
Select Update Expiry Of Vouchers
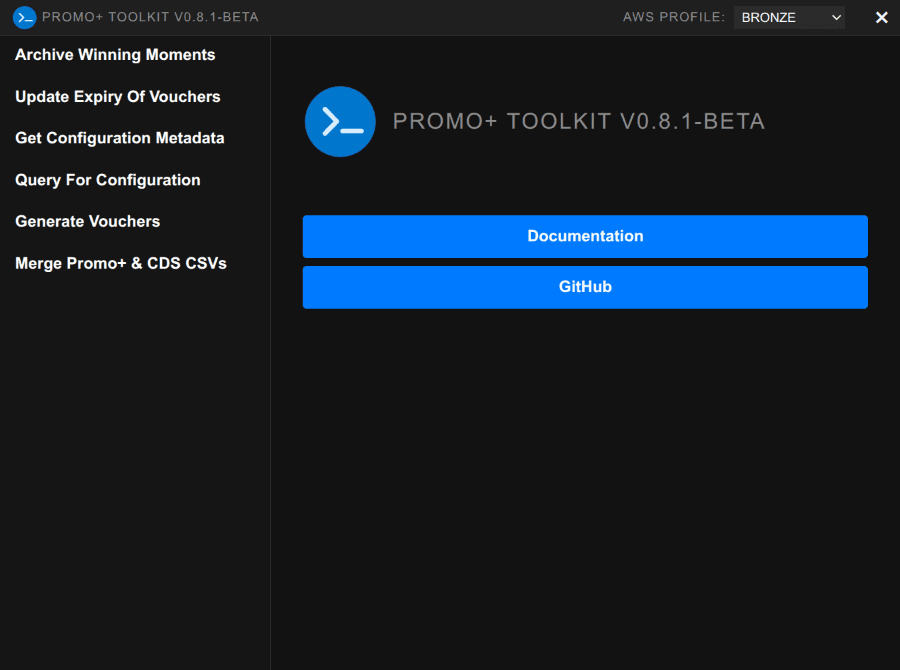click(x=117, y=97)
